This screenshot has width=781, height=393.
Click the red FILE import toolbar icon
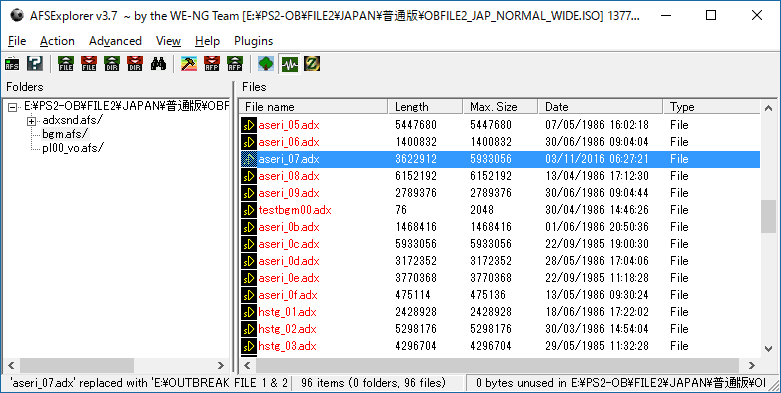(89, 63)
